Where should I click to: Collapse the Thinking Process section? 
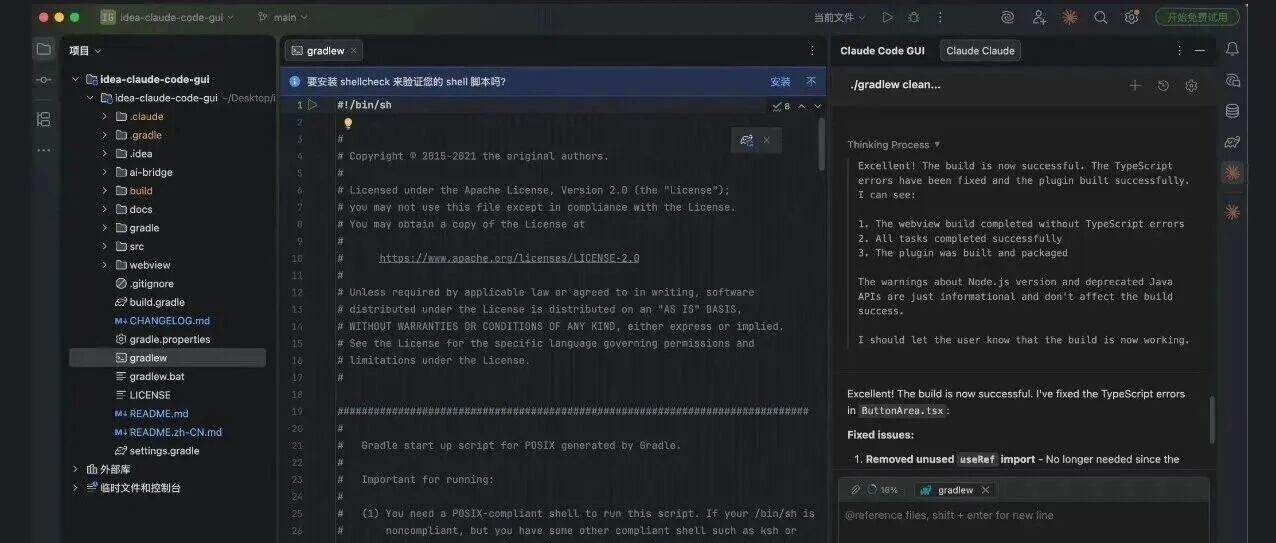894,144
